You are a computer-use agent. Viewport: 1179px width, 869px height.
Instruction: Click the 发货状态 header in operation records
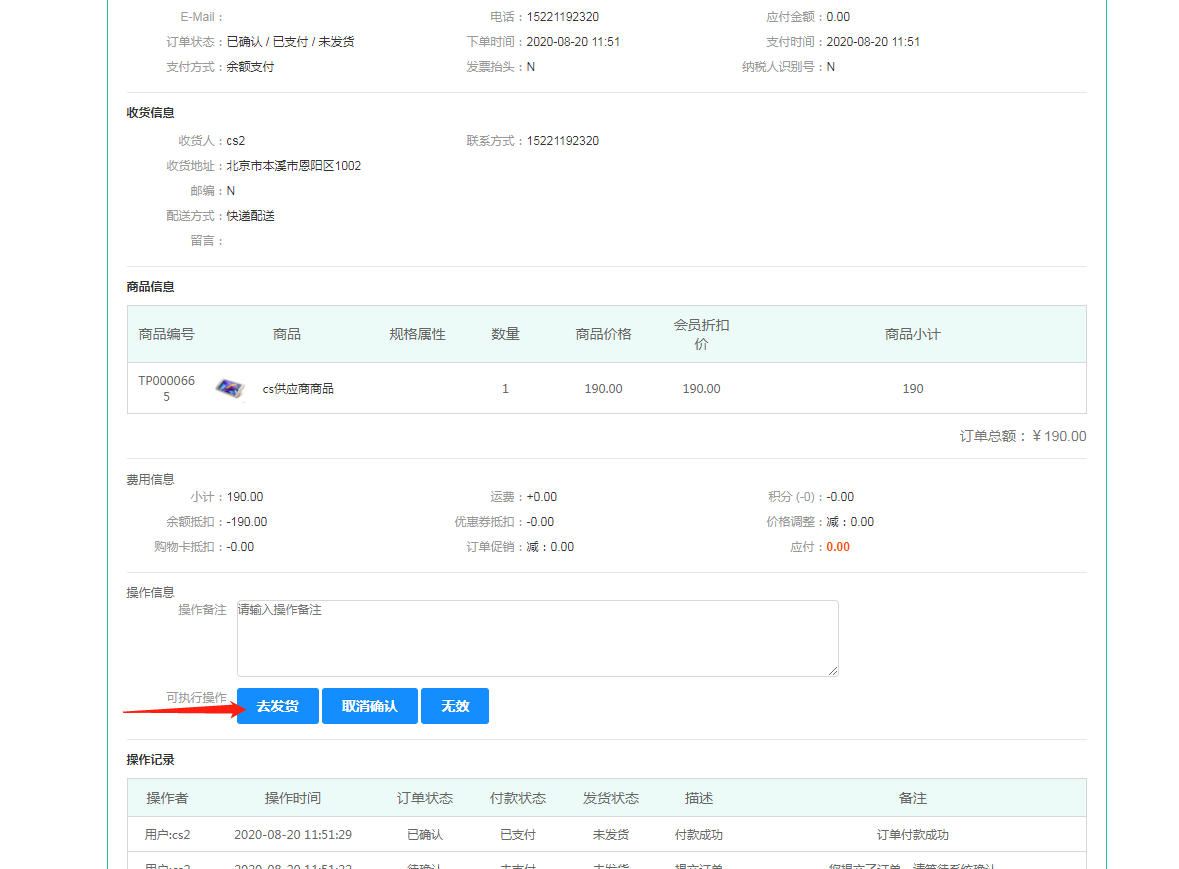pos(610,798)
